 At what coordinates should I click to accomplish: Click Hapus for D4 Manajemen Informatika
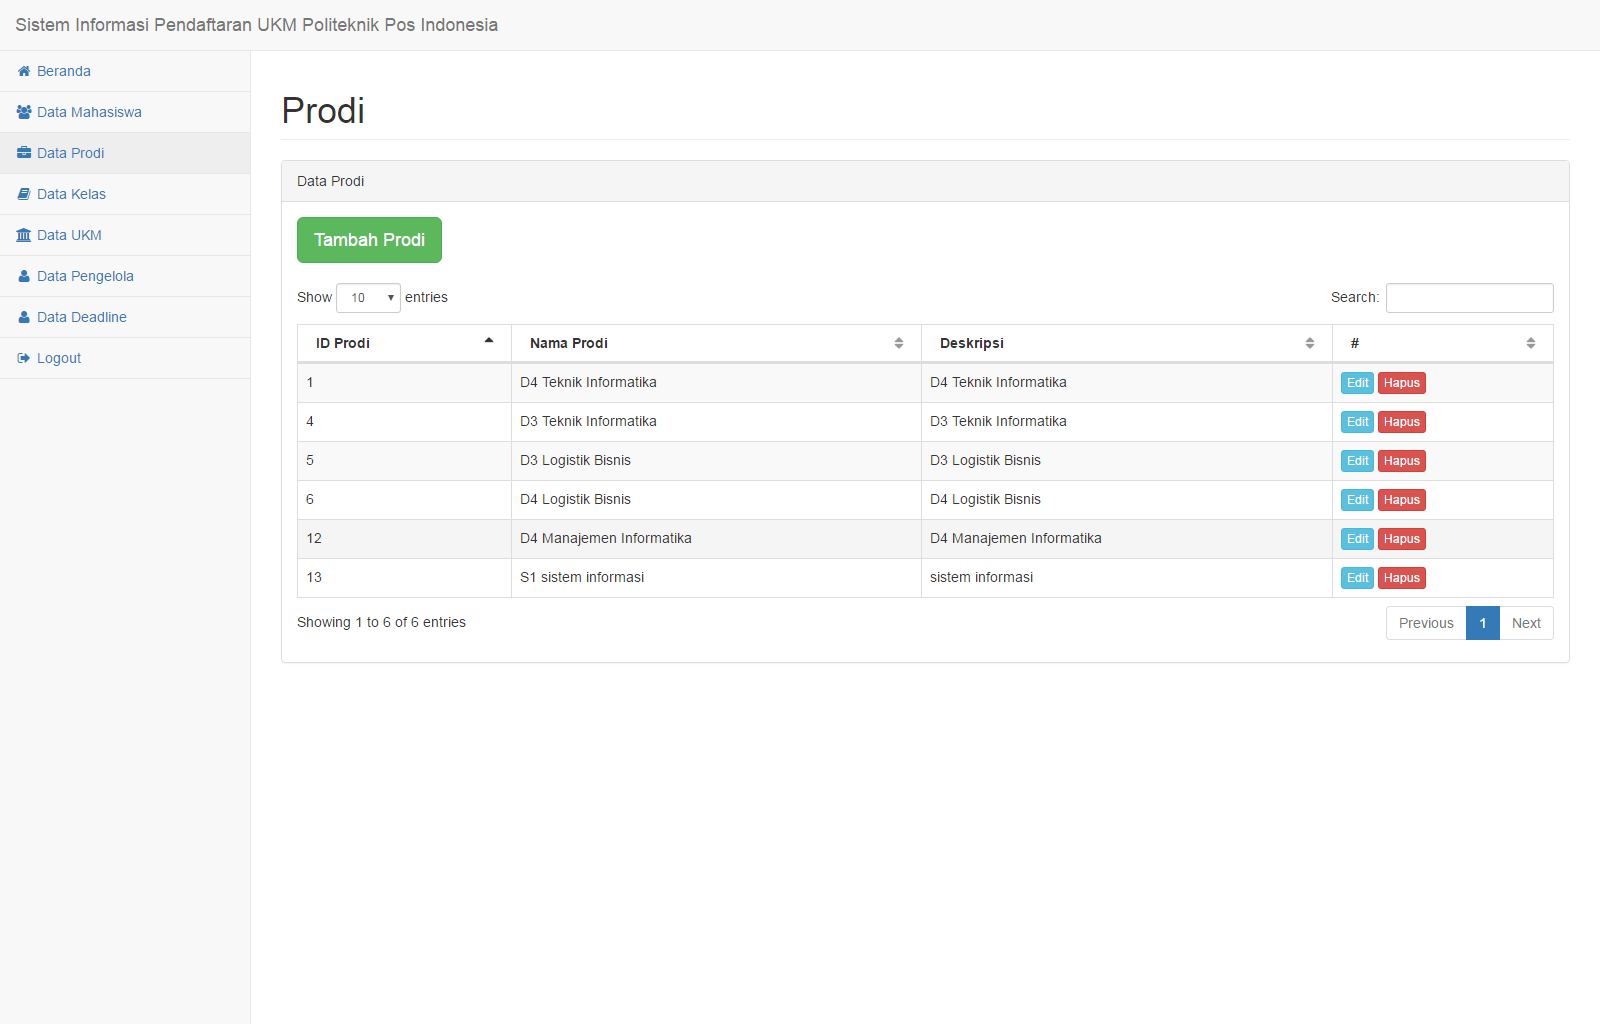click(x=1402, y=539)
